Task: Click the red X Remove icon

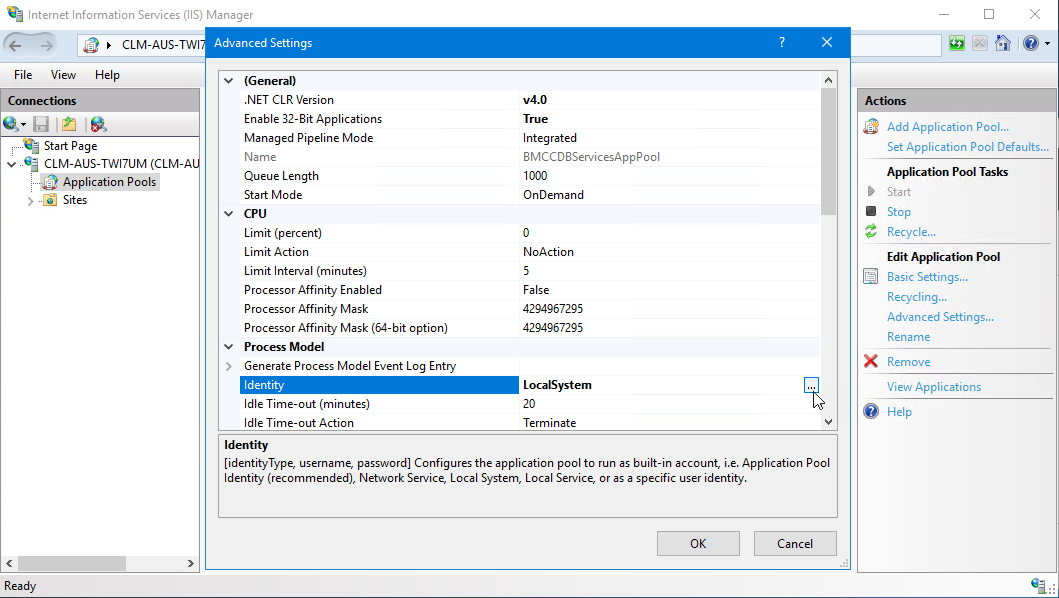Action: click(871, 362)
